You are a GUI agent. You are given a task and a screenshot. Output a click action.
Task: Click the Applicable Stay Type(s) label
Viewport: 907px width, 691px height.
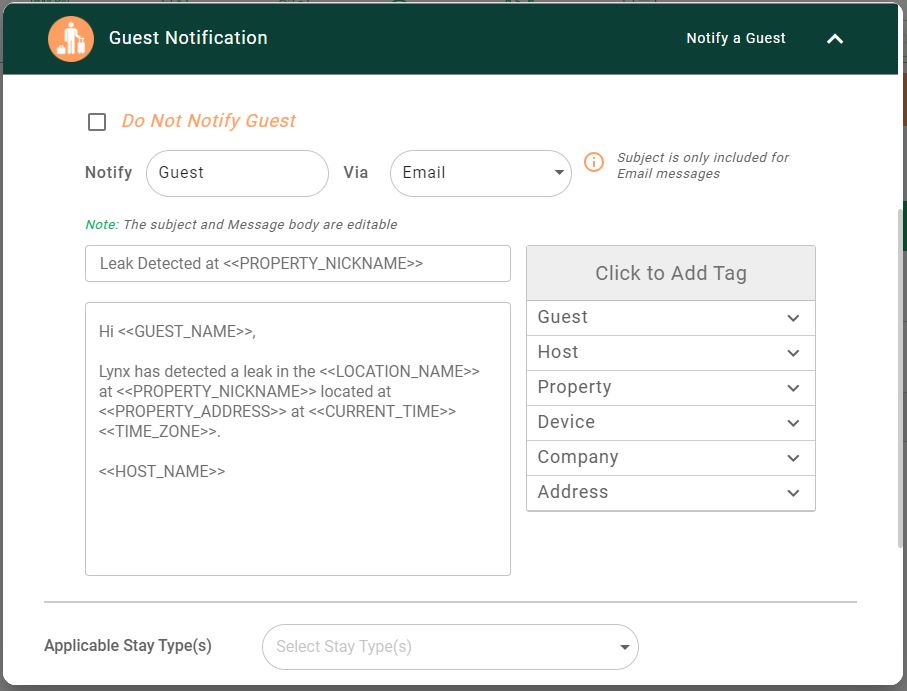pyautogui.click(x=128, y=646)
